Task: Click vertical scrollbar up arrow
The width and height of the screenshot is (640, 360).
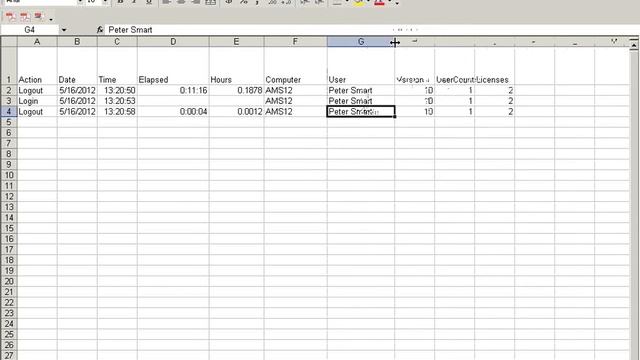Action: point(633,46)
